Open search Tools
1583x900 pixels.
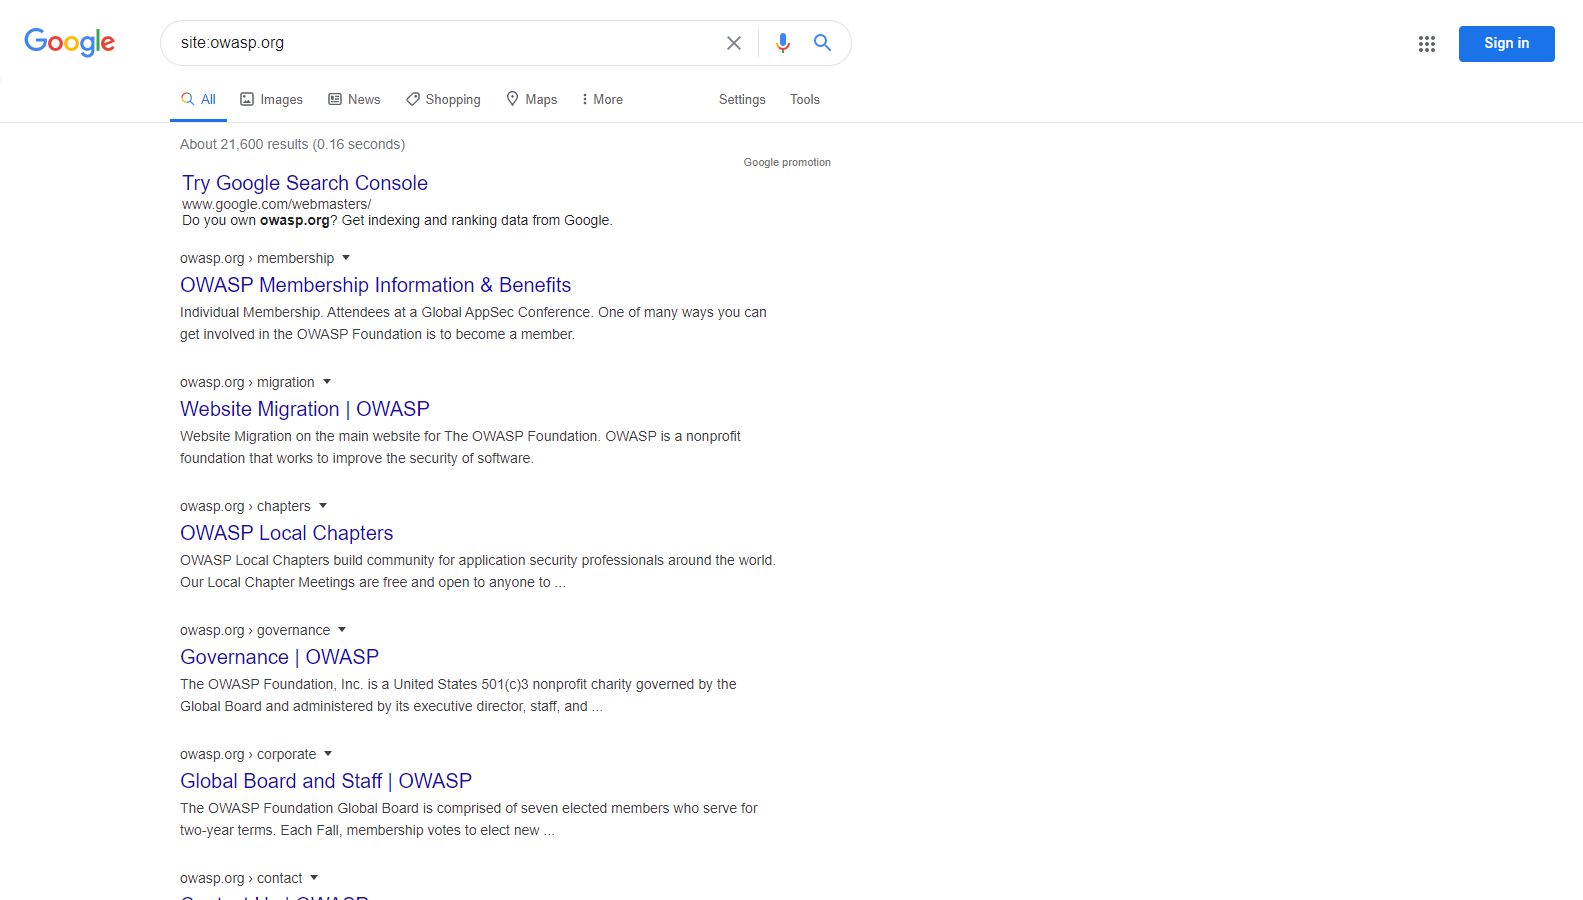pos(804,100)
